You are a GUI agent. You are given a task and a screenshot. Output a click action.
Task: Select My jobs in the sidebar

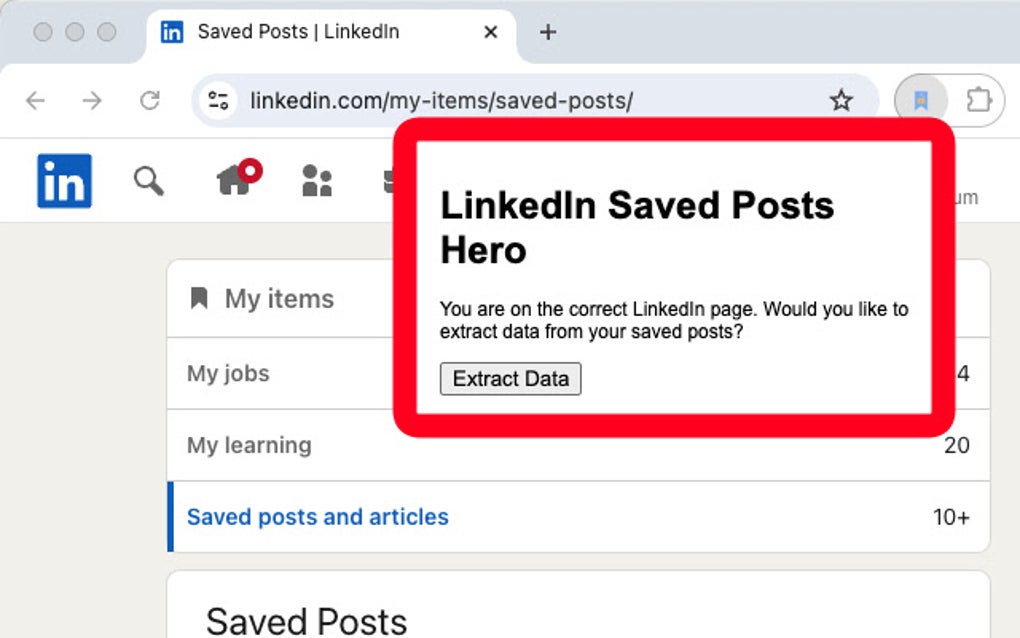tap(227, 373)
